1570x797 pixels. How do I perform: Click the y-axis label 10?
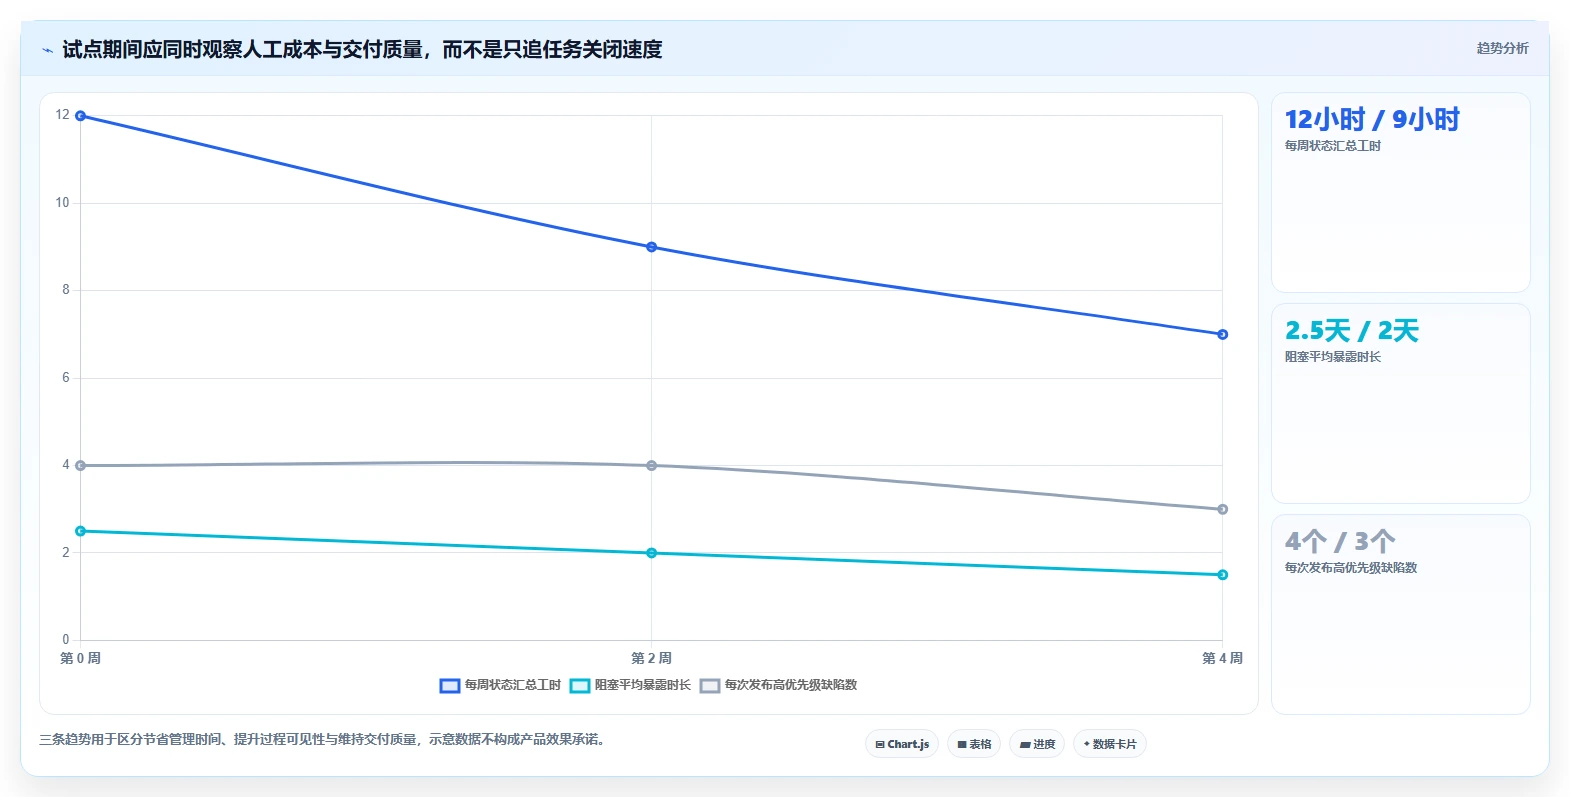point(63,203)
